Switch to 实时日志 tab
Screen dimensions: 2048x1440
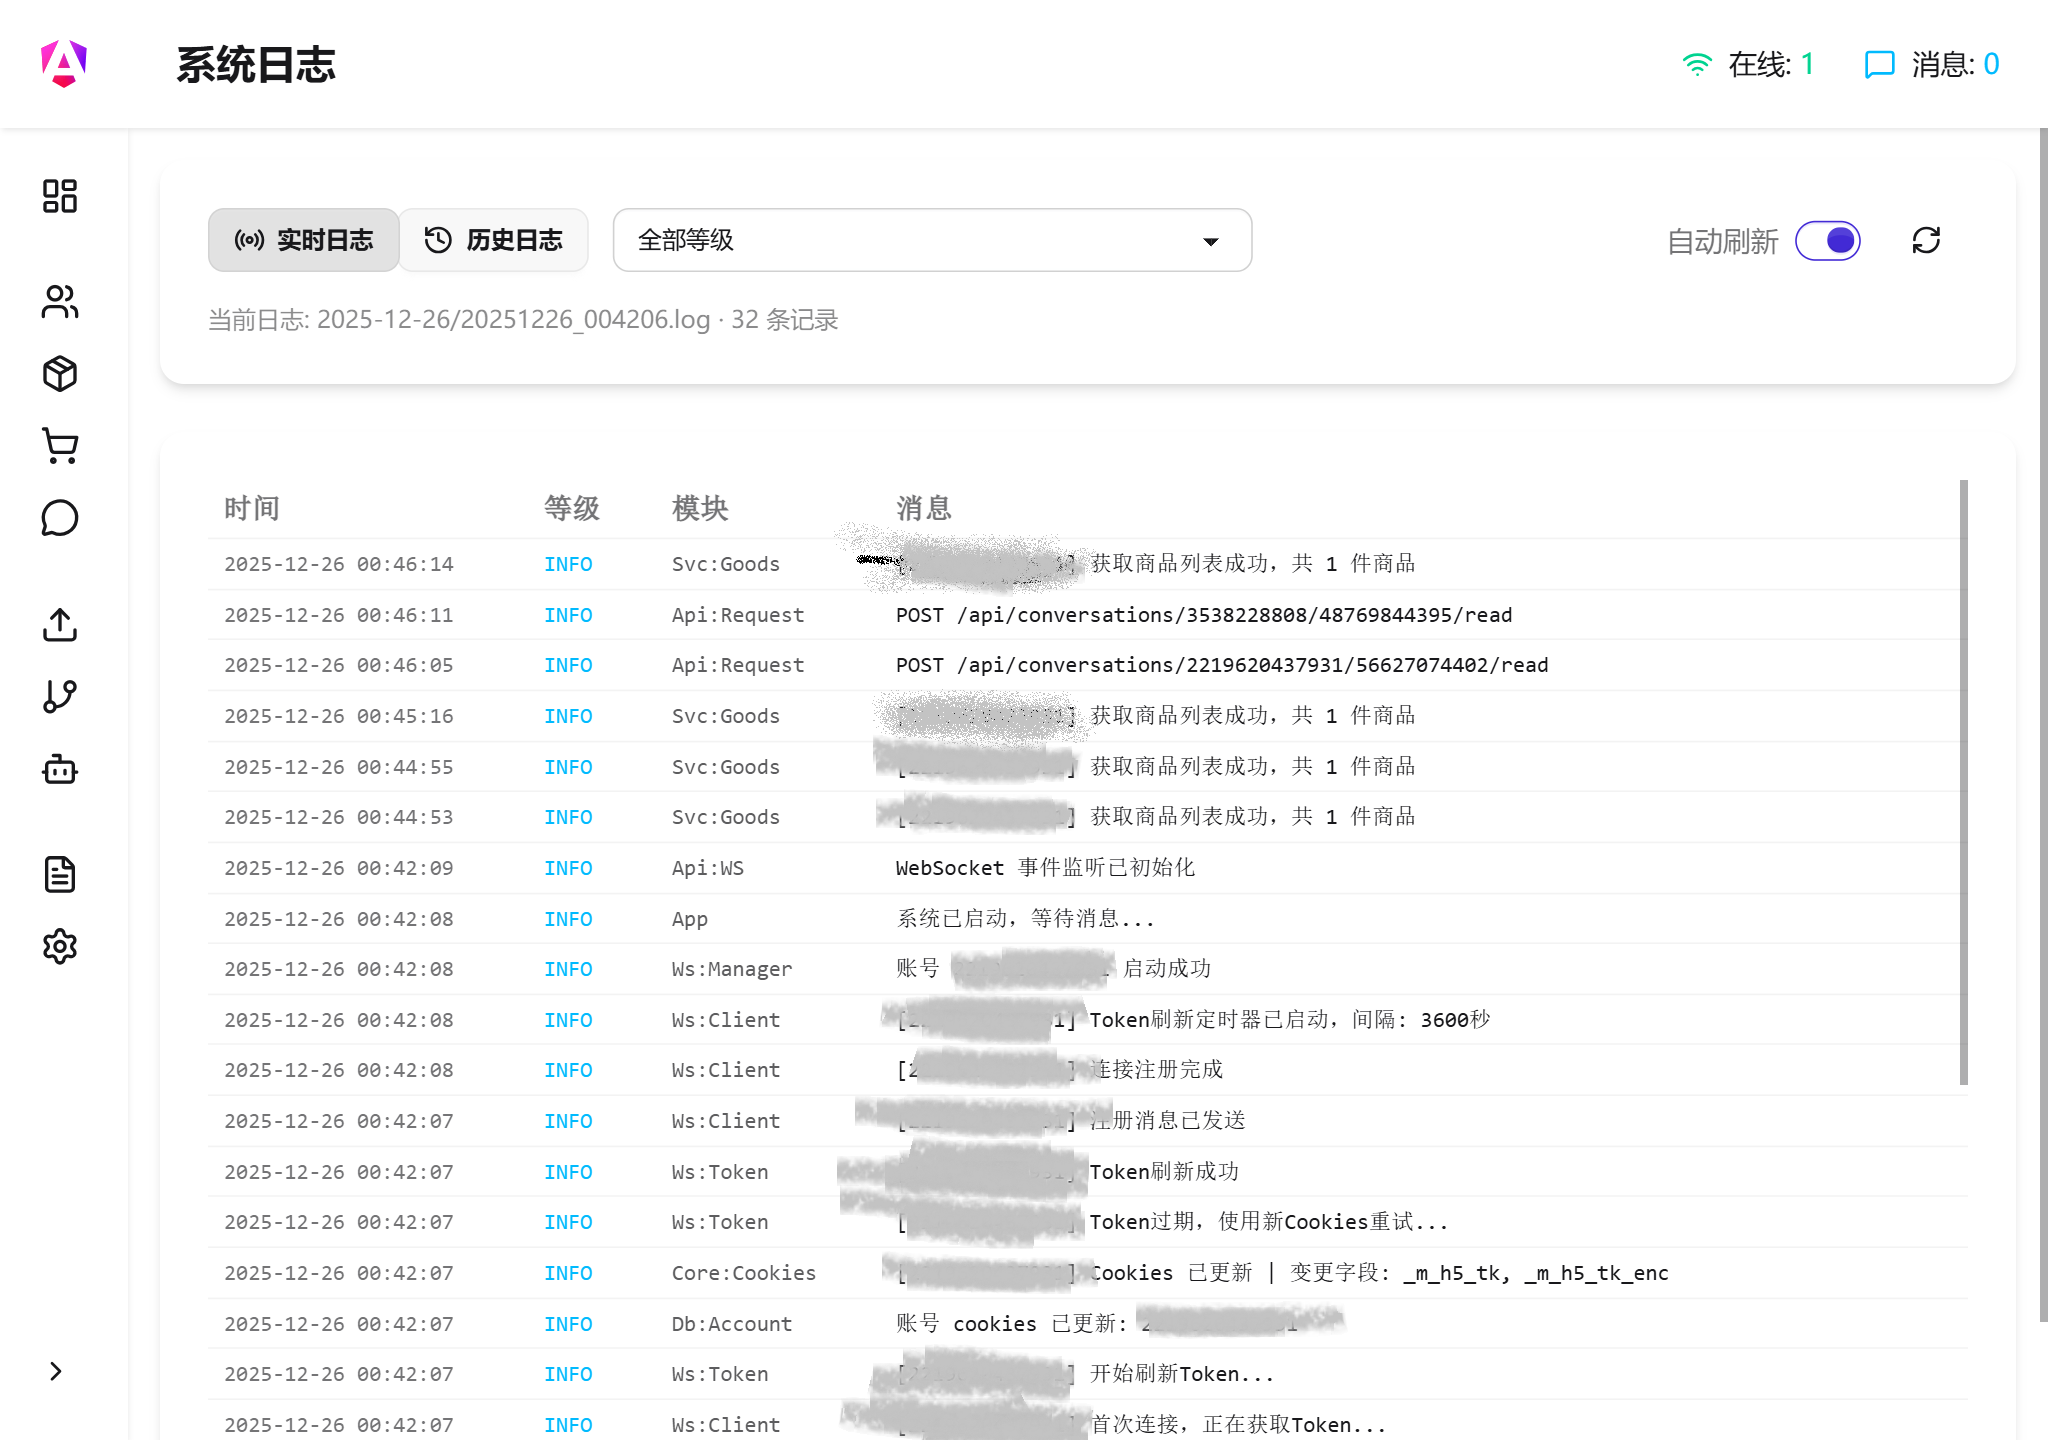(x=304, y=240)
